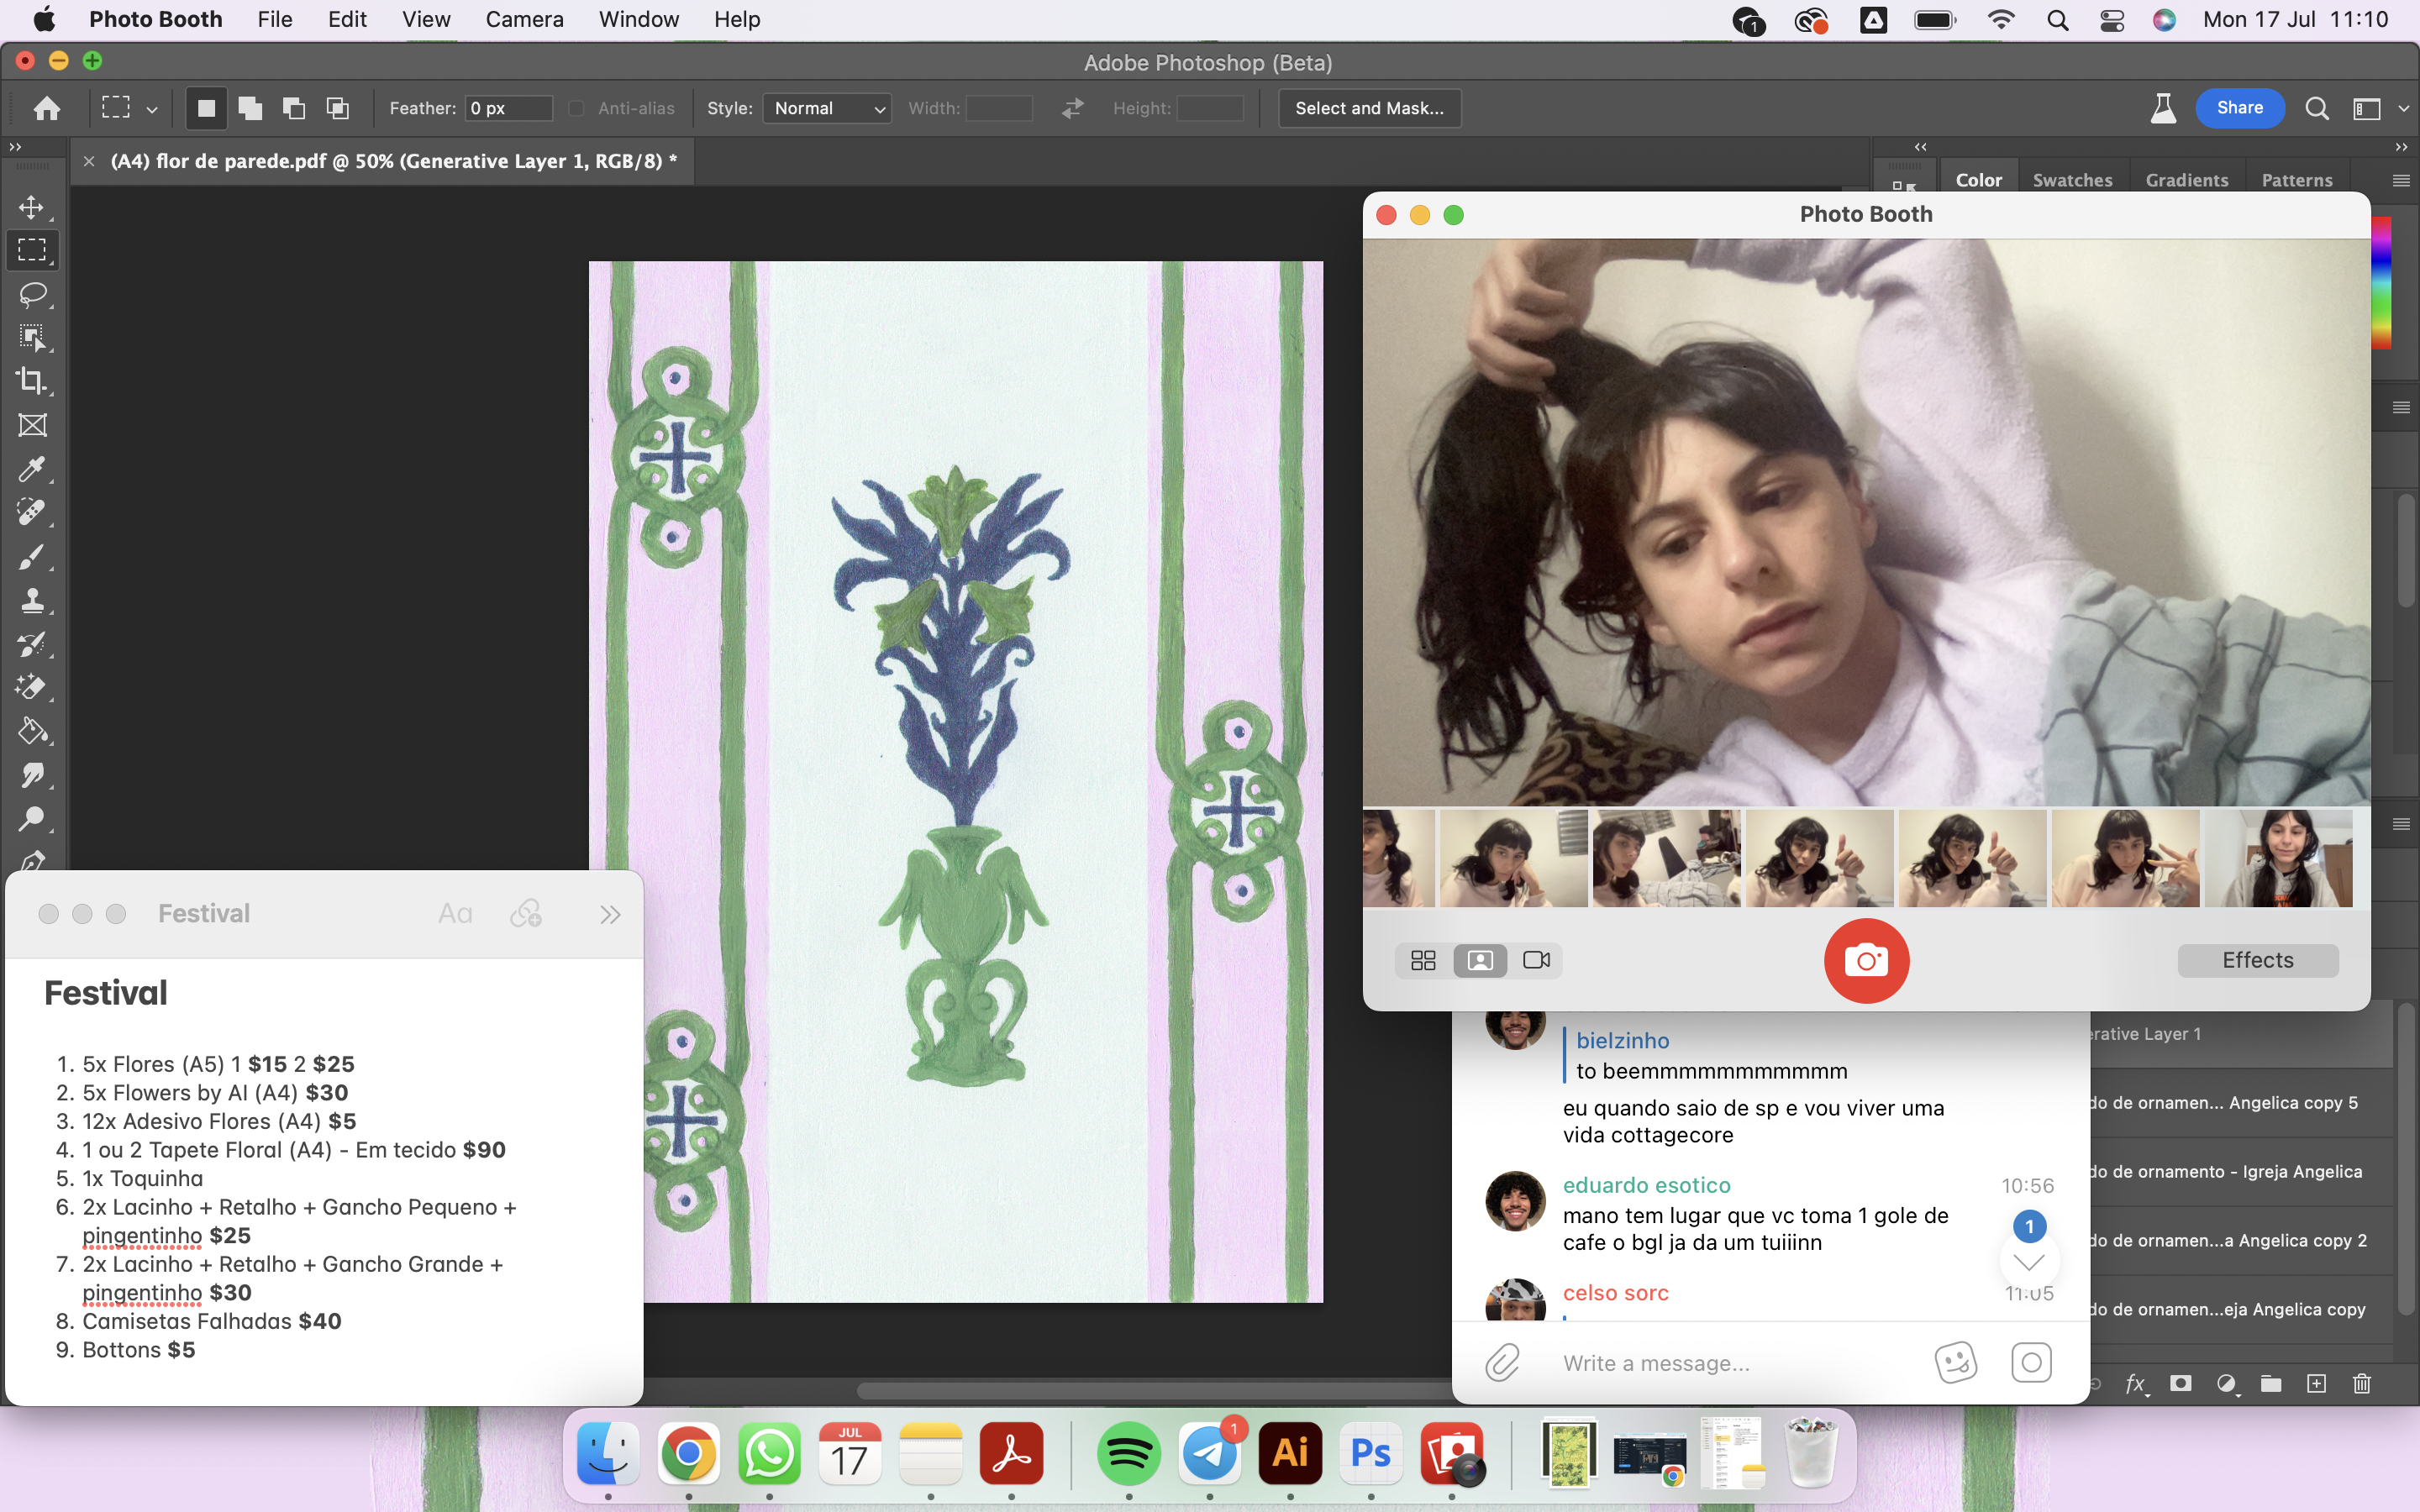Click the attach file paperclip icon

coord(1502,1363)
